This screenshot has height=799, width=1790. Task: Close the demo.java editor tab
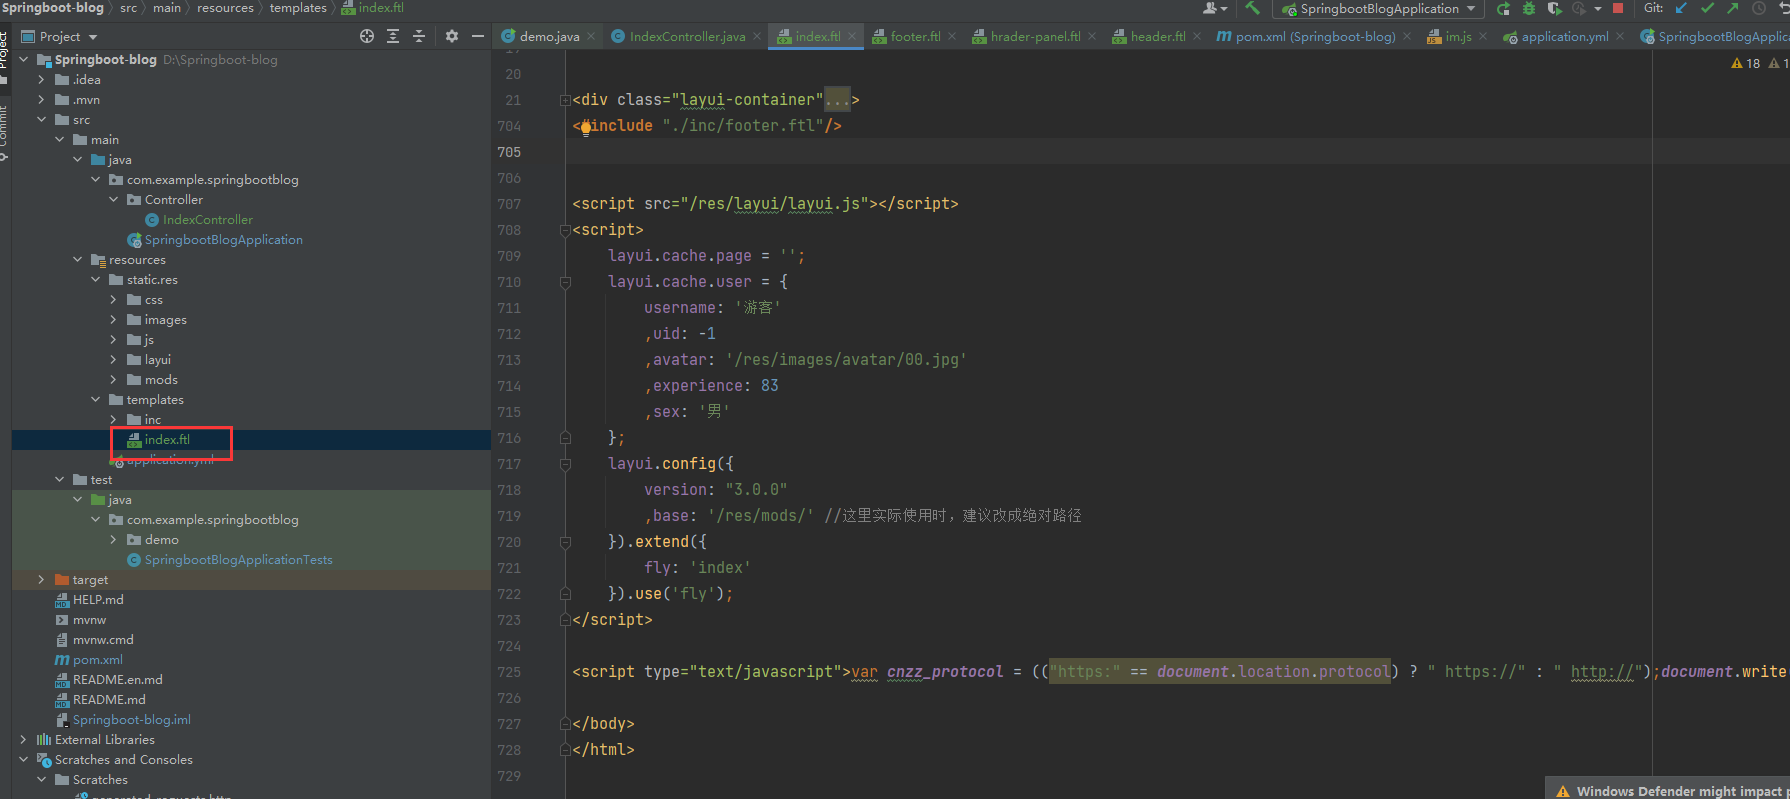591,37
